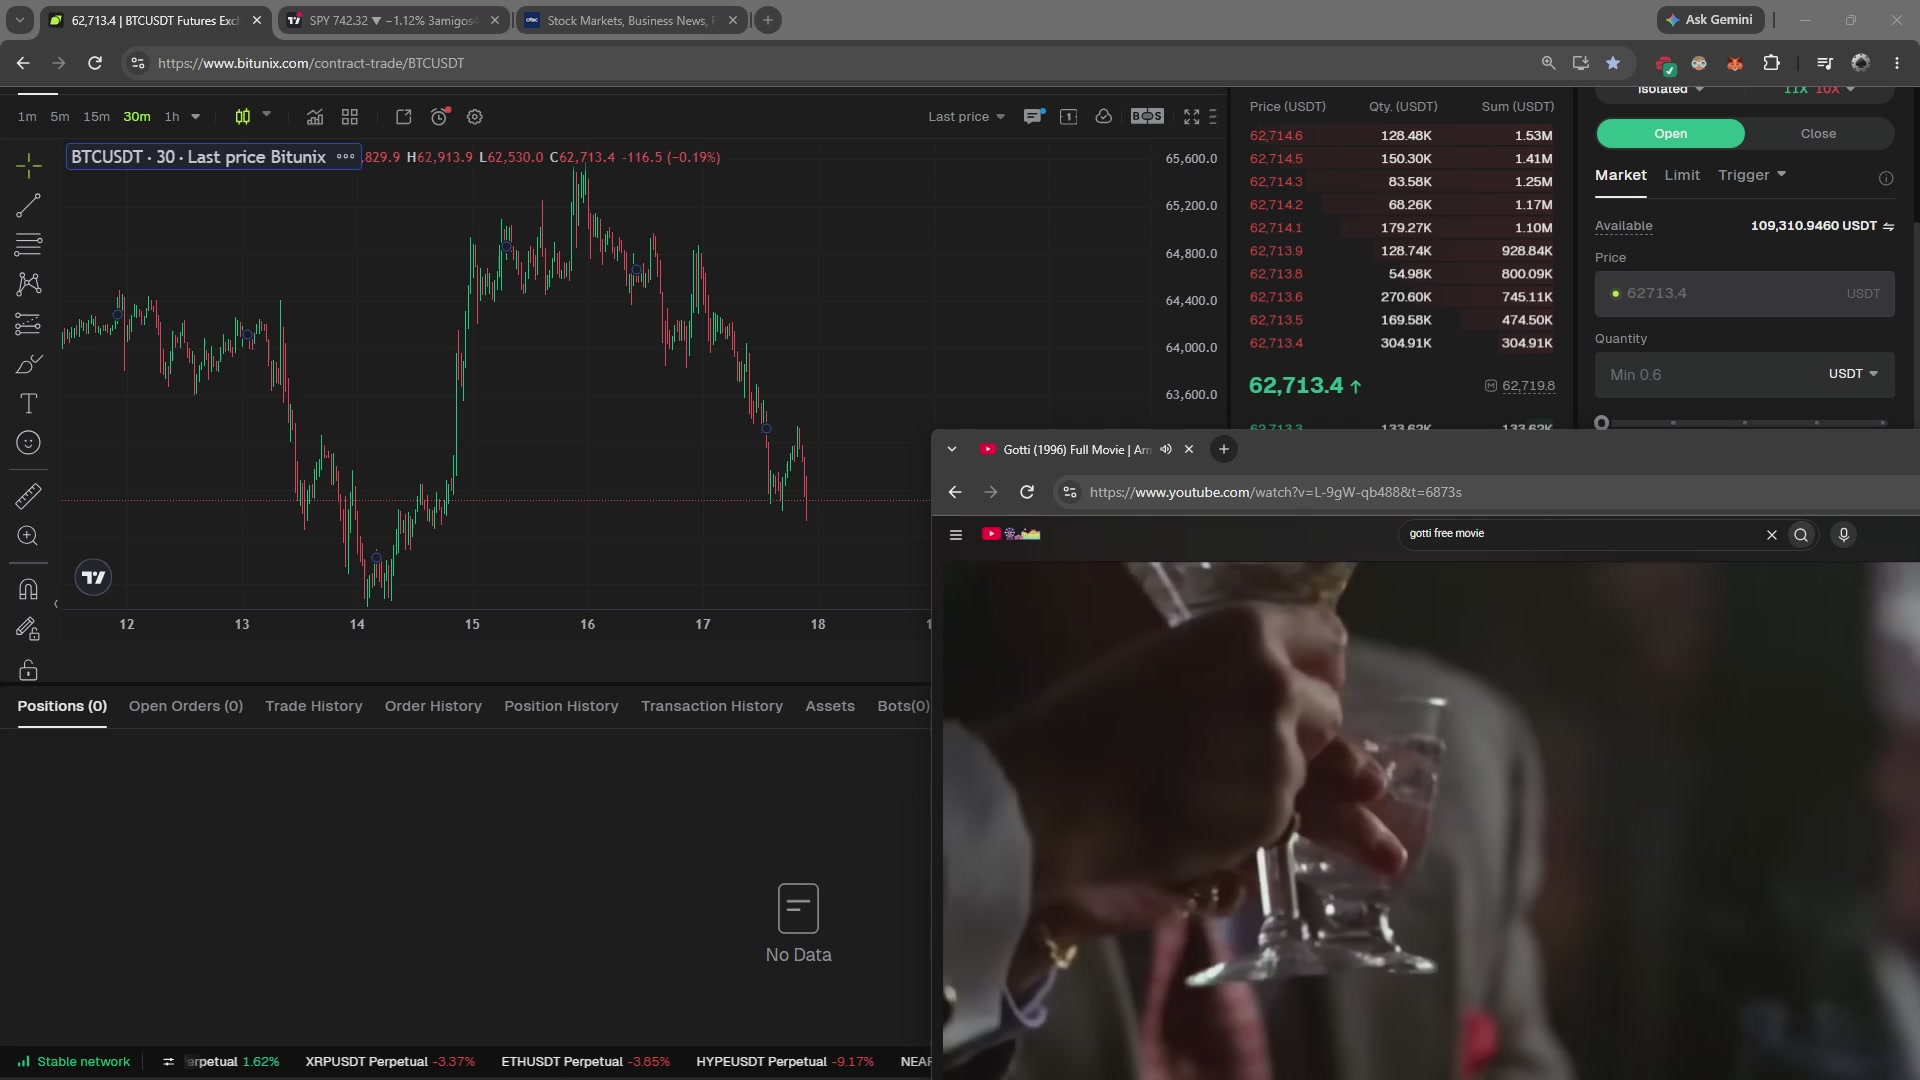Mute the Gotti YouTube tab audio
The width and height of the screenshot is (1920, 1080).
1166,450
